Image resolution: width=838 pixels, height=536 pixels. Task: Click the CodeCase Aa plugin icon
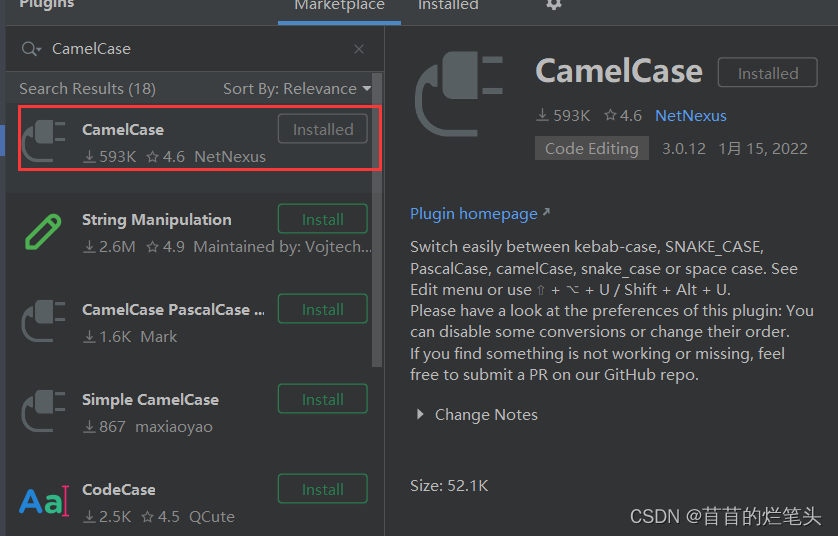pyautogui.click(x=45, y=501)
